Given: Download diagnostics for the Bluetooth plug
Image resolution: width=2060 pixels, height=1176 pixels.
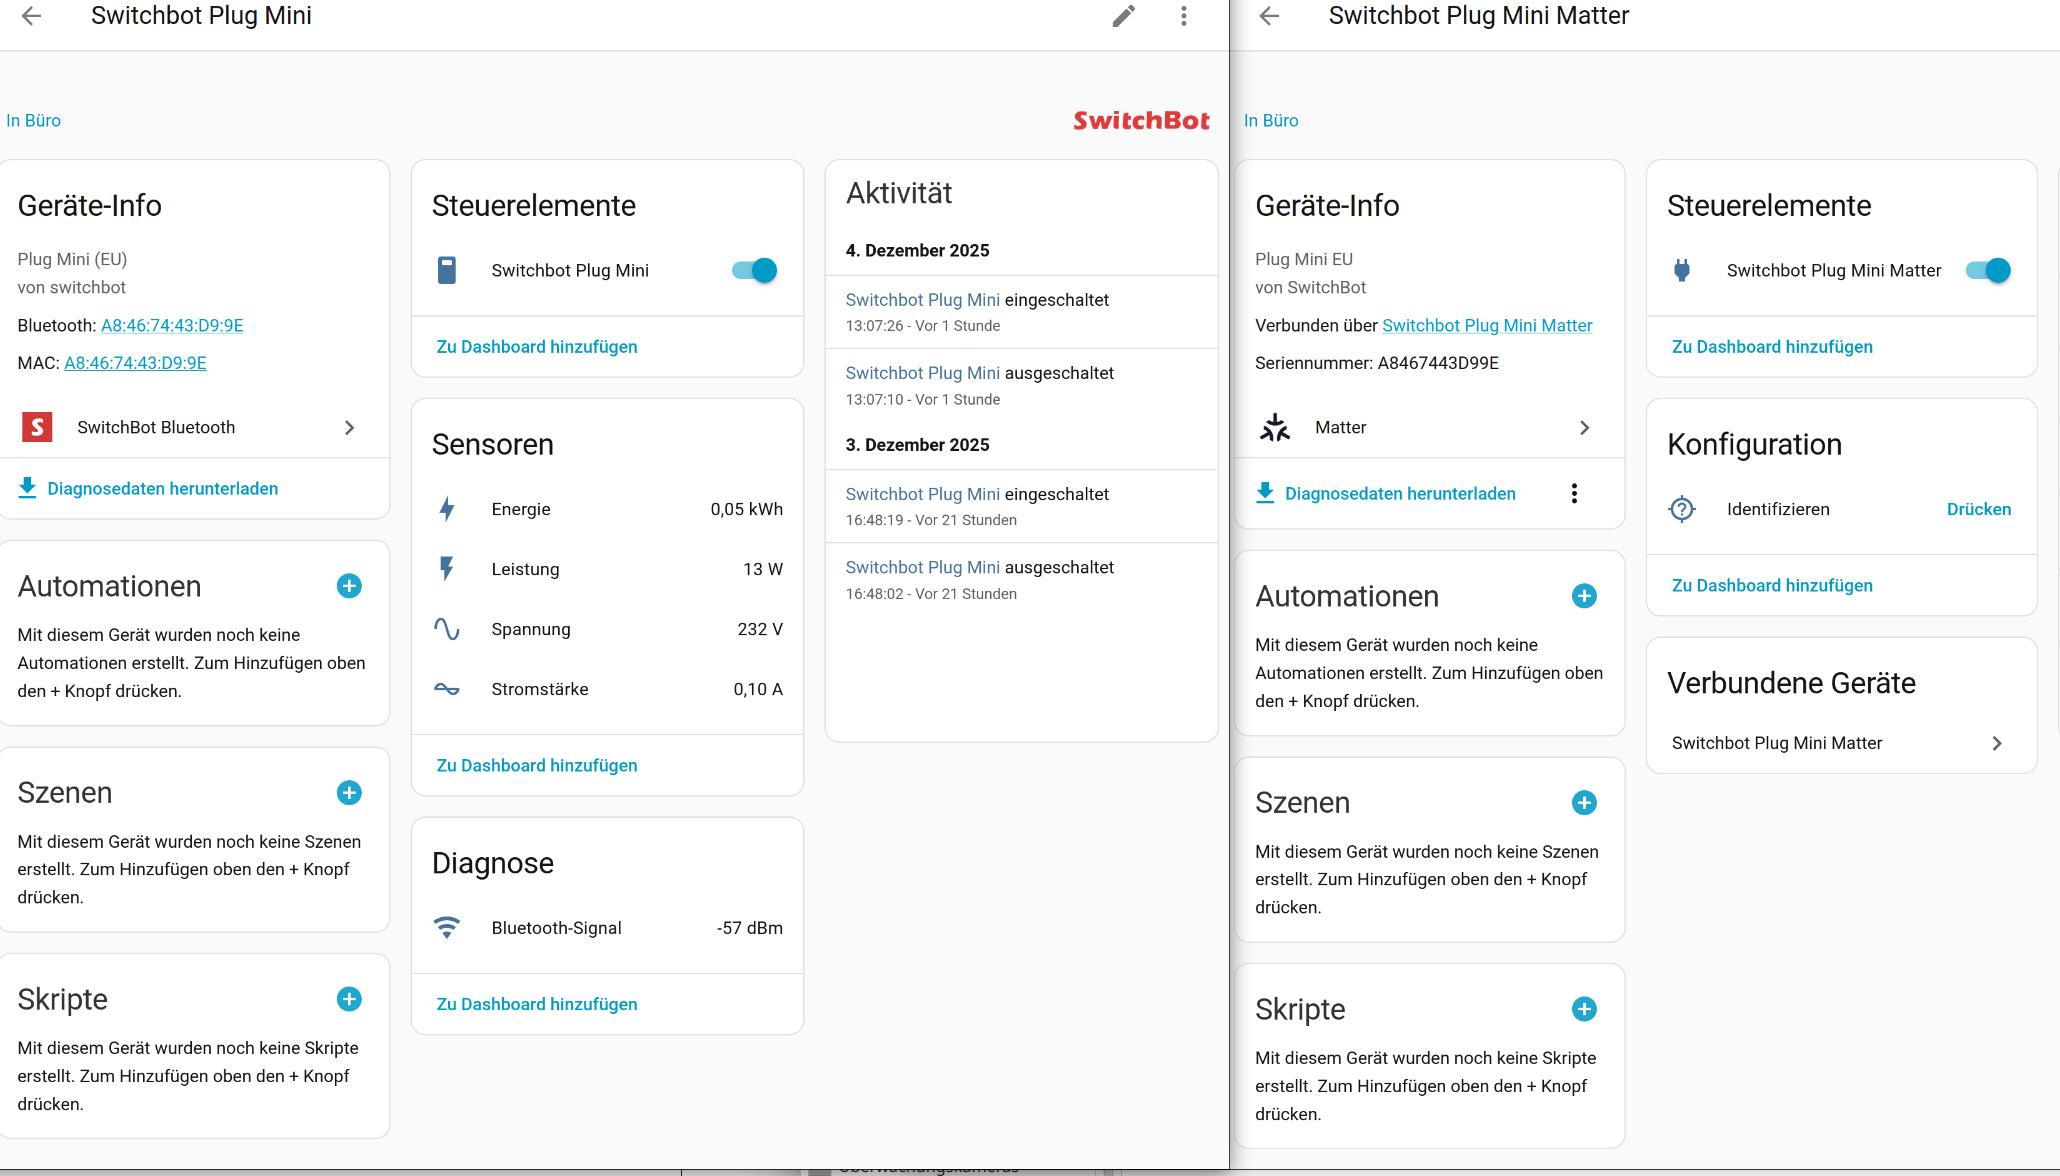Looking at the screenshot, I should [x=162, y=489].
